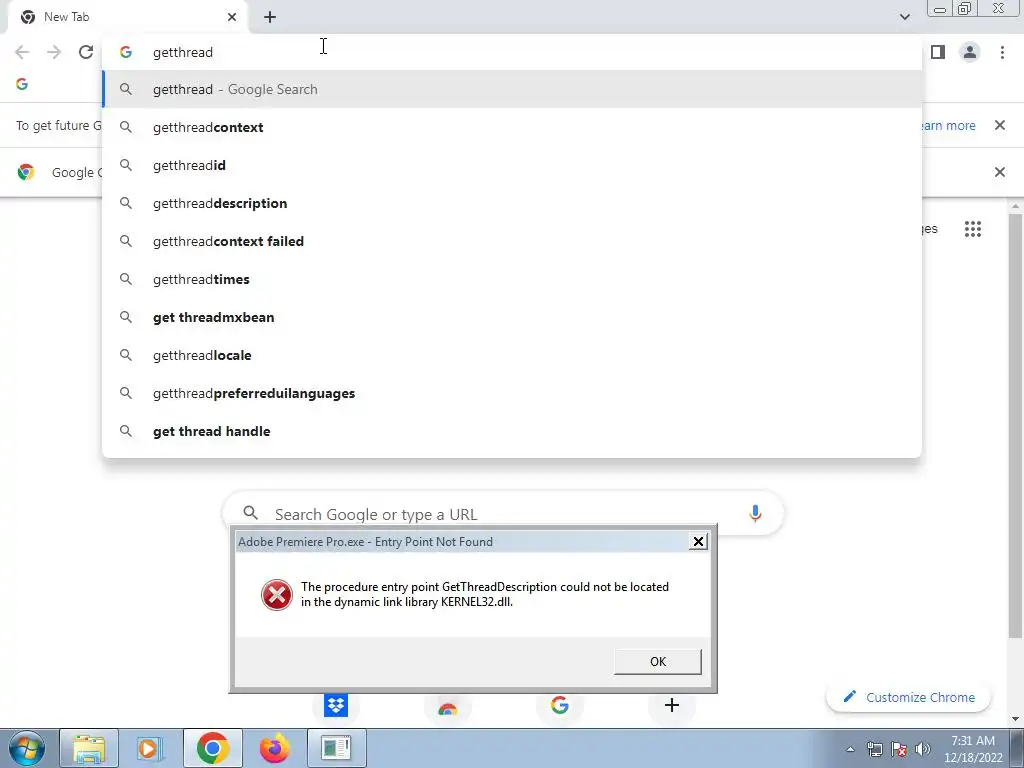Dismiss the Google Chrome notification bar
Image resolution: width=1024 pixels, height=768 pixels.
999,172
